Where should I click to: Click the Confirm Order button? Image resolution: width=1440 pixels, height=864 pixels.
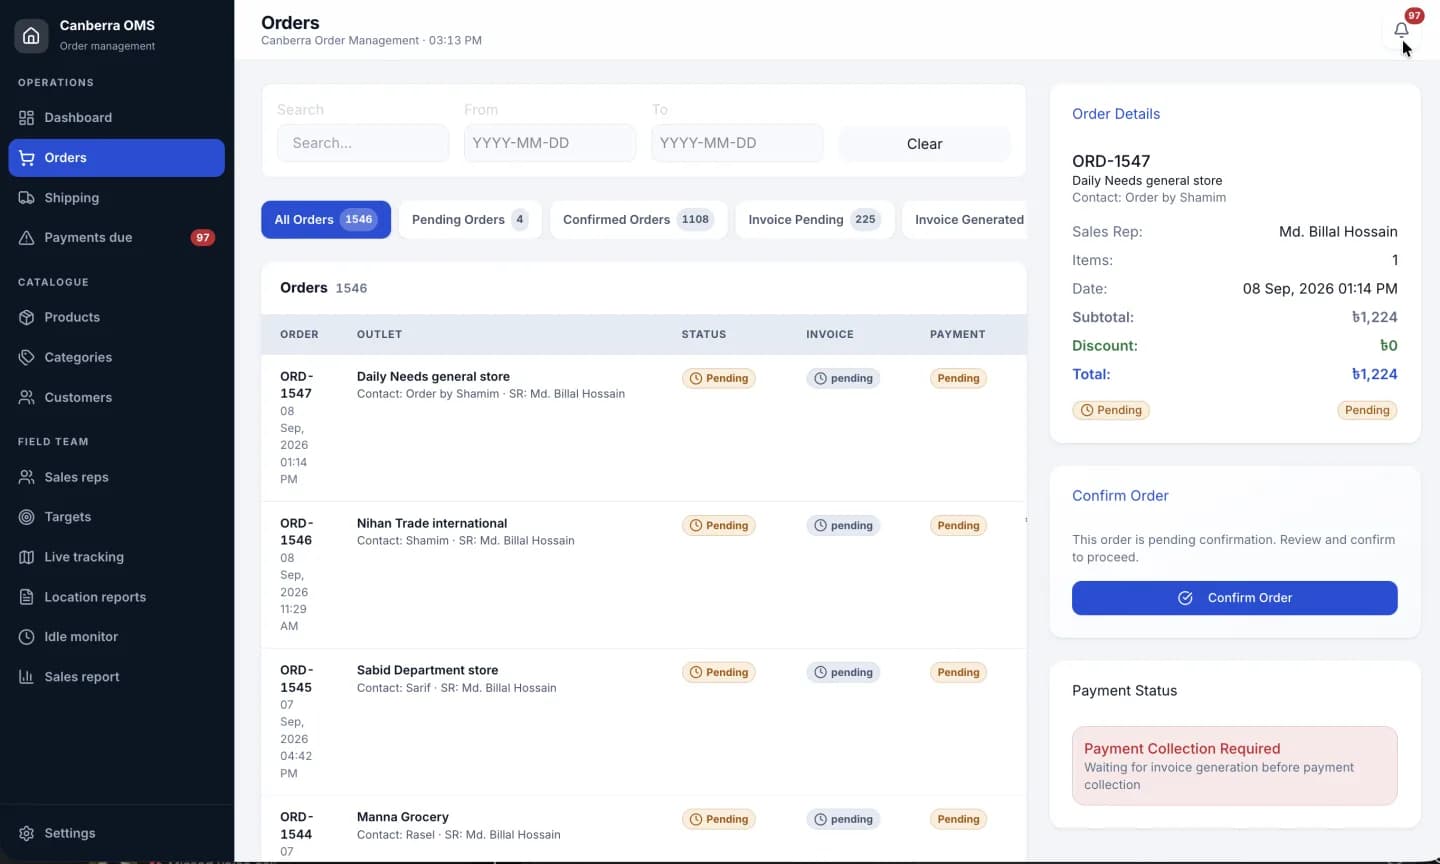coord(1234,598)
